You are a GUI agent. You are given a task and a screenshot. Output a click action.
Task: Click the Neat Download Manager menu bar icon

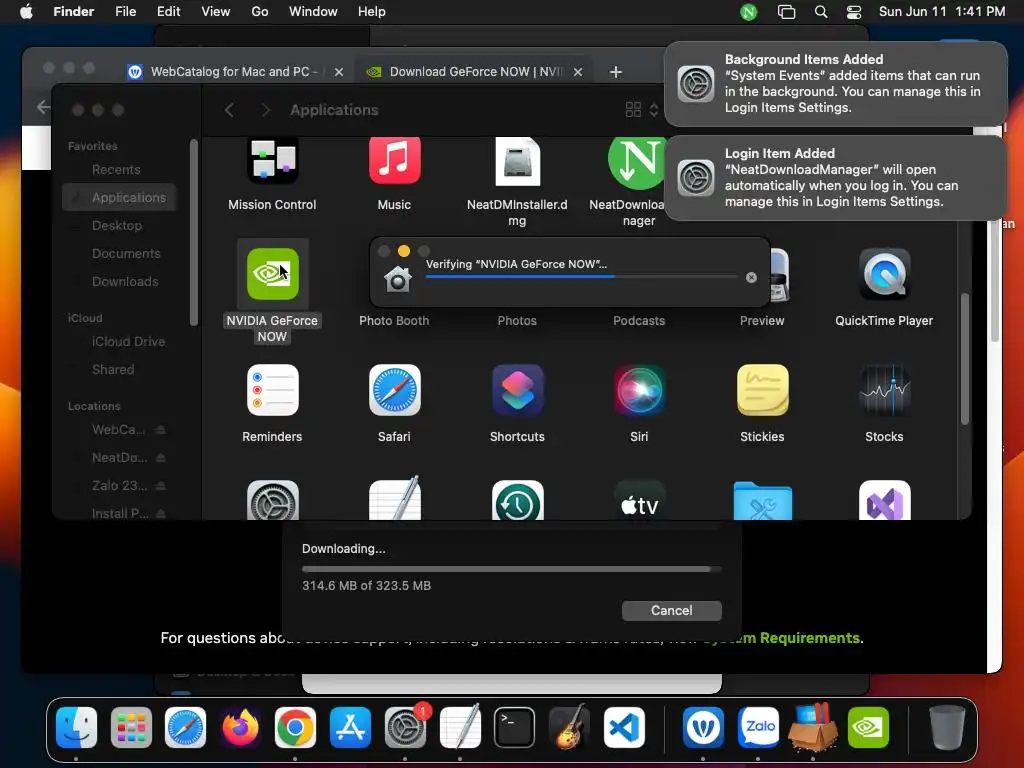coord(748,12)
